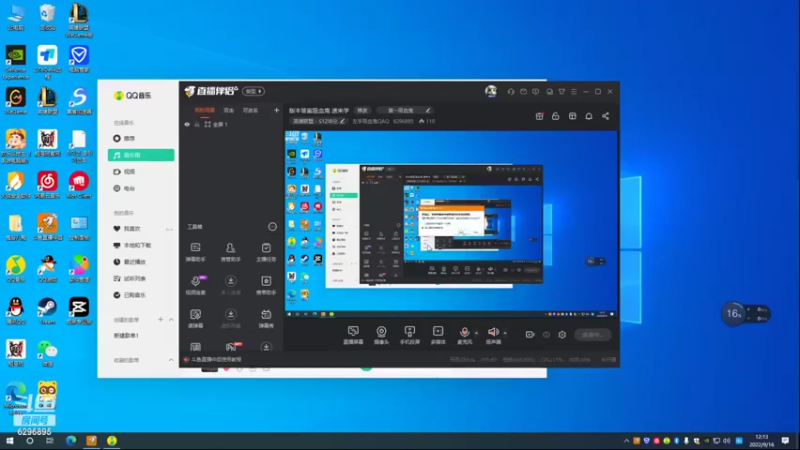Screen dimensions: 800x450
Task: Add a 摄像头 camera source
Action: pos(381,335)
